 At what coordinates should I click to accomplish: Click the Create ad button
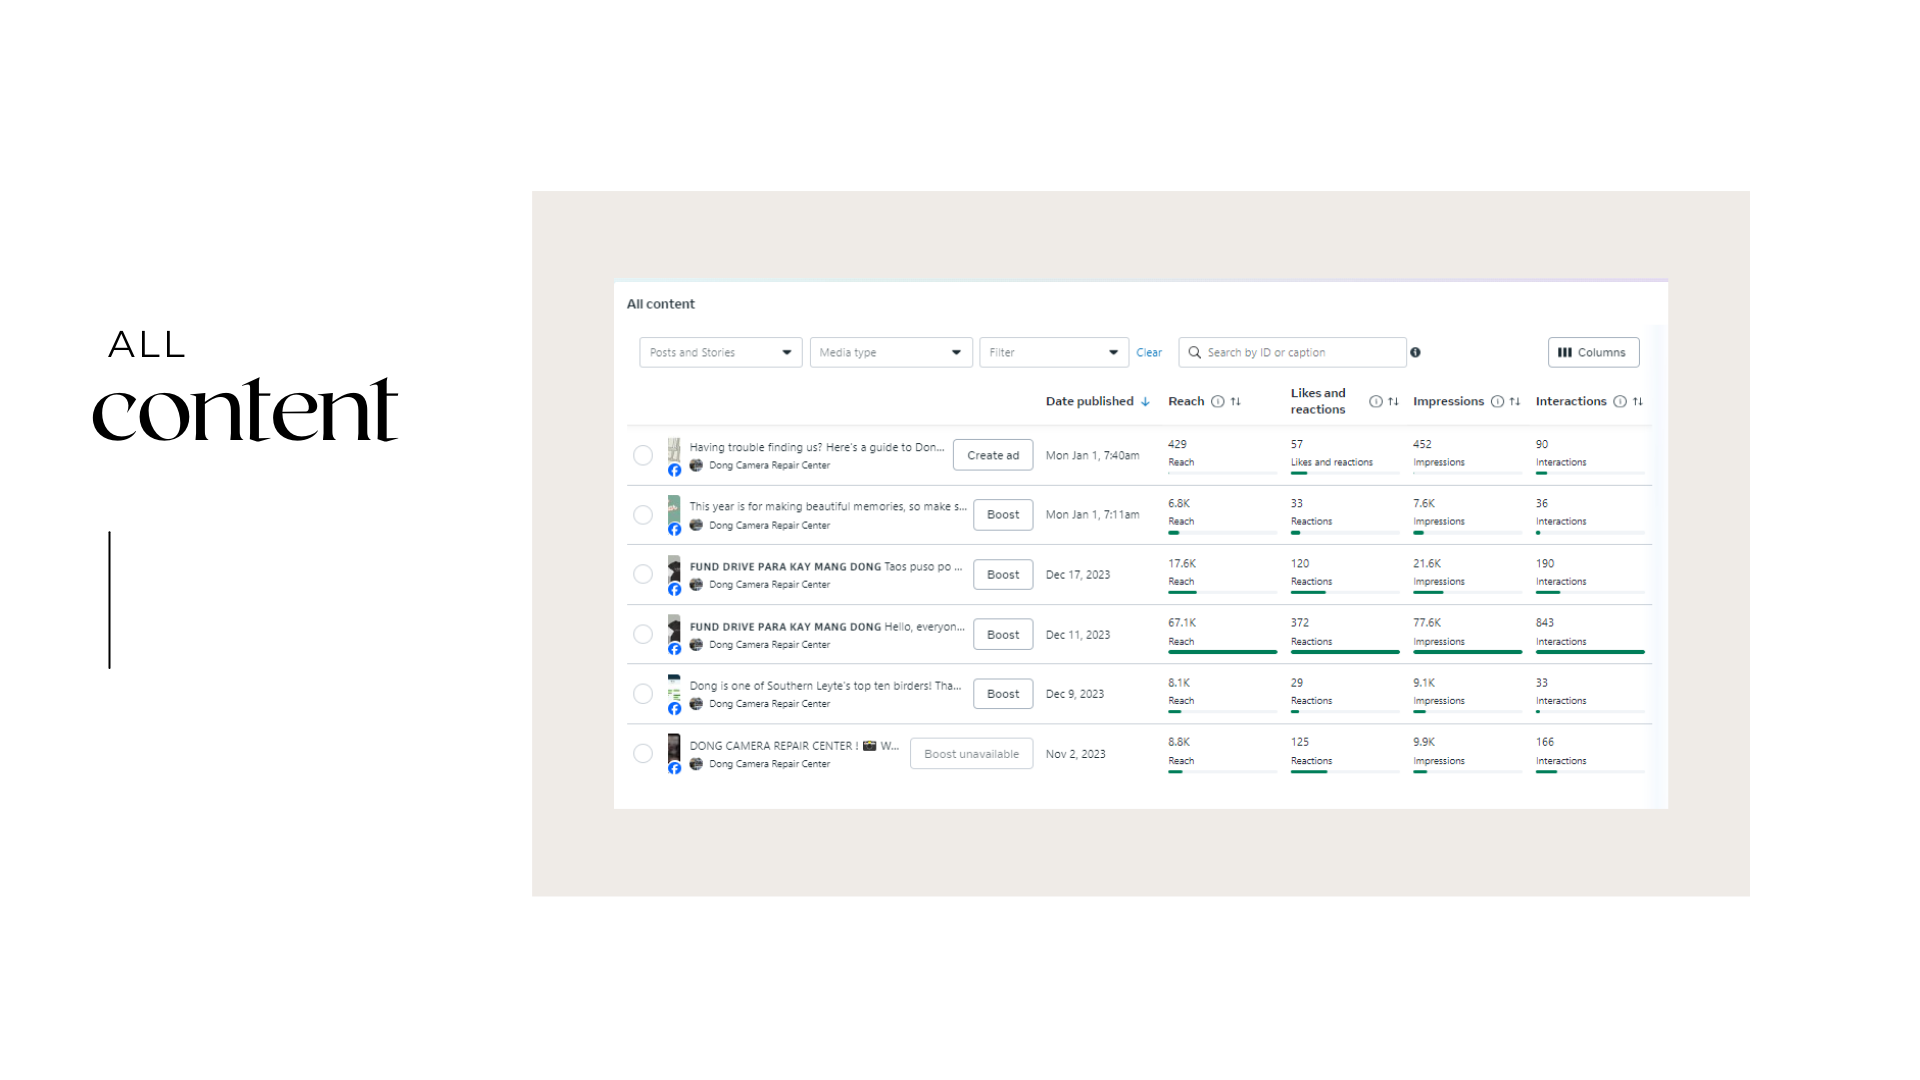coord(992,456)
